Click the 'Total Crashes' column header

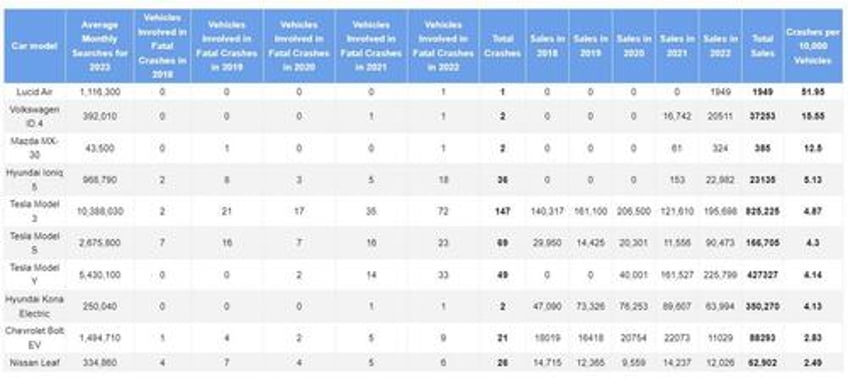pyautogui.click(x=502, y=47)
